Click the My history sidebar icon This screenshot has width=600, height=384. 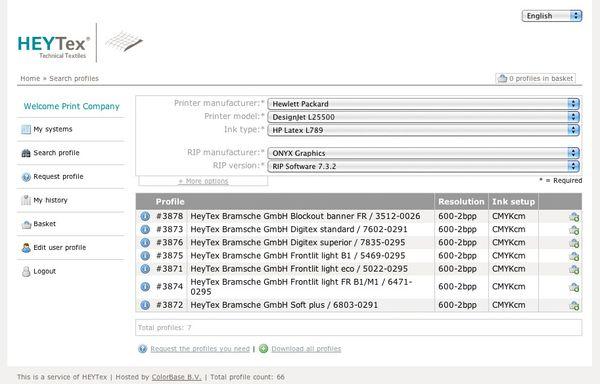pyautogui.click(x=26, y=200)
